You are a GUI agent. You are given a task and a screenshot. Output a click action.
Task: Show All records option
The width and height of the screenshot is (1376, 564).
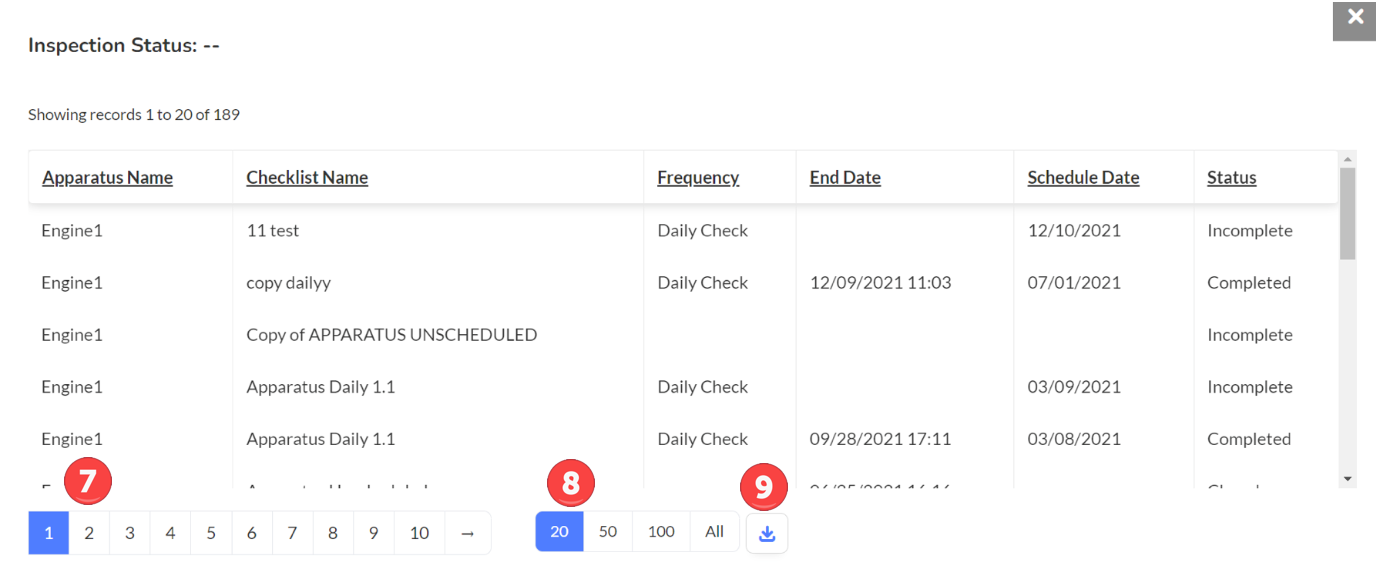(x=714, y=532)
